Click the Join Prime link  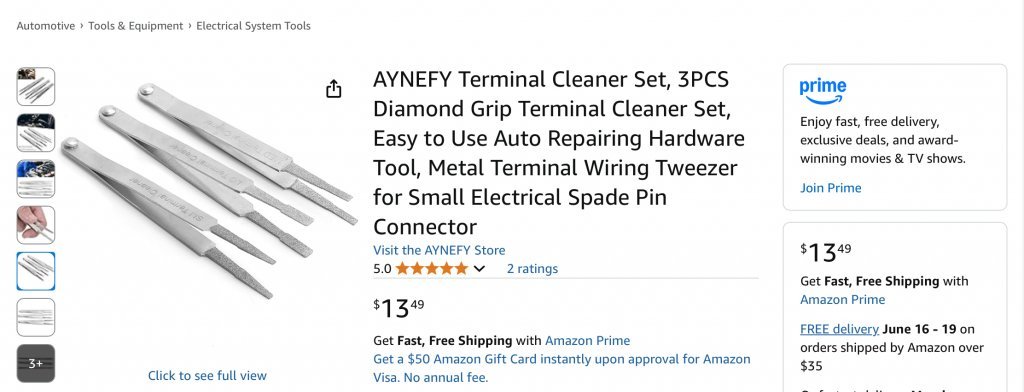[x=831, y=188]
